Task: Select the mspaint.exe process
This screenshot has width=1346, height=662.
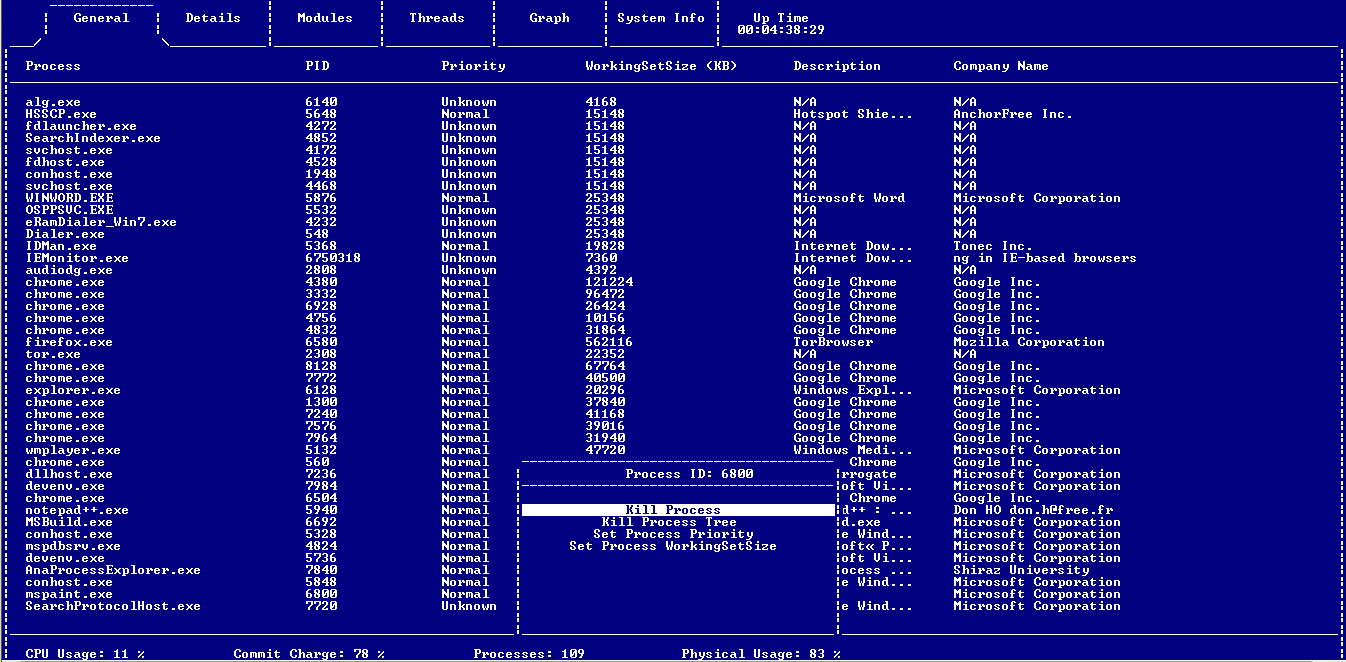Action: click(x=69, y=594)
